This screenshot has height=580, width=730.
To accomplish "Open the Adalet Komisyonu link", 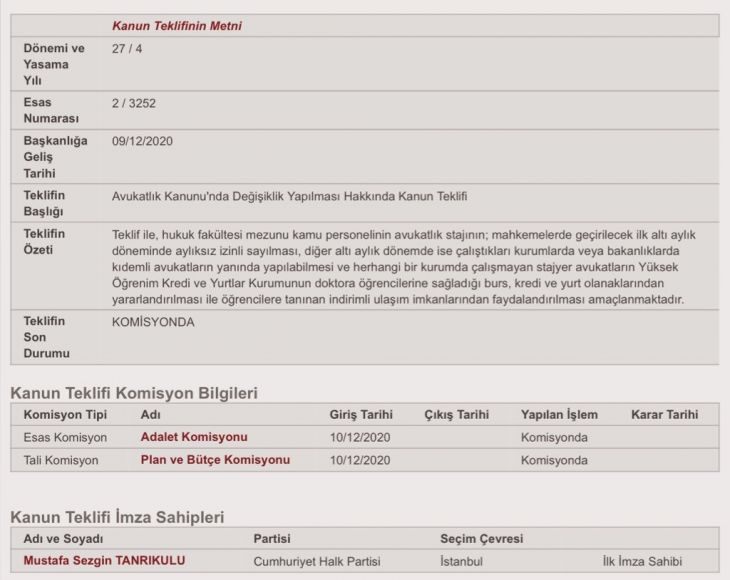I will coord(194,437).
